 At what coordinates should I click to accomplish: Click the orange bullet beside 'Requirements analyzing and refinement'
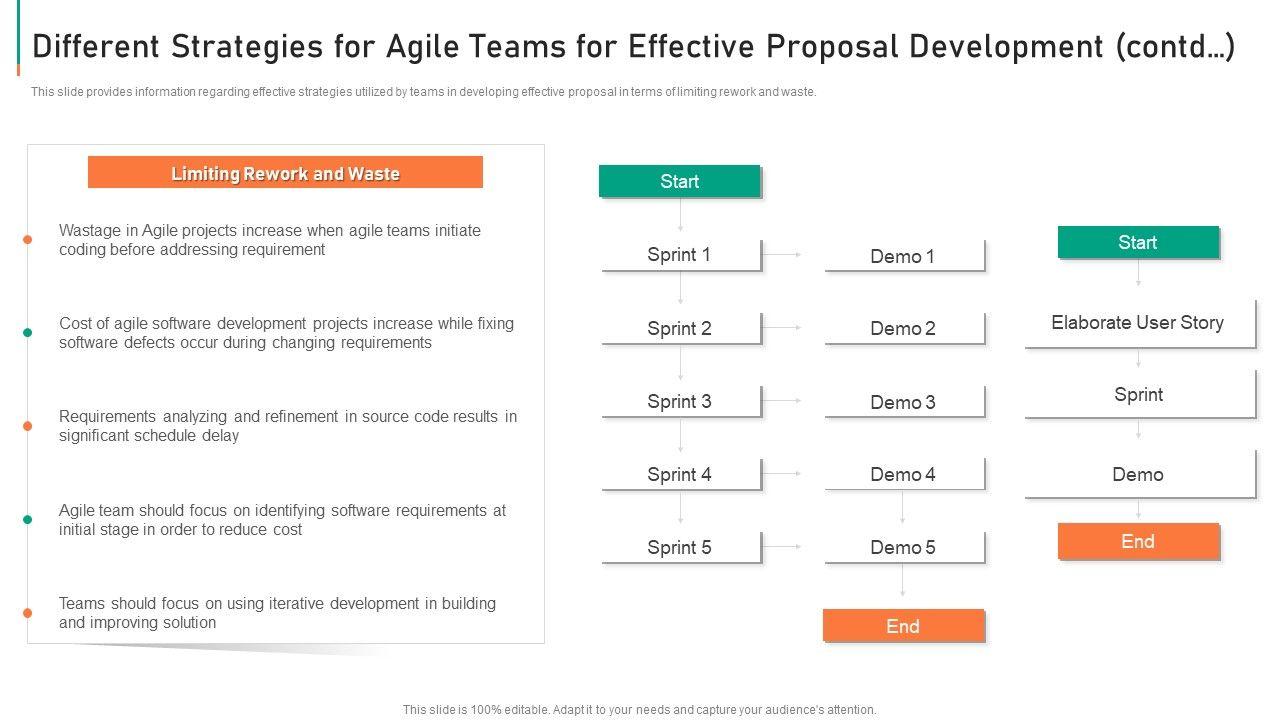coord(28,426)
